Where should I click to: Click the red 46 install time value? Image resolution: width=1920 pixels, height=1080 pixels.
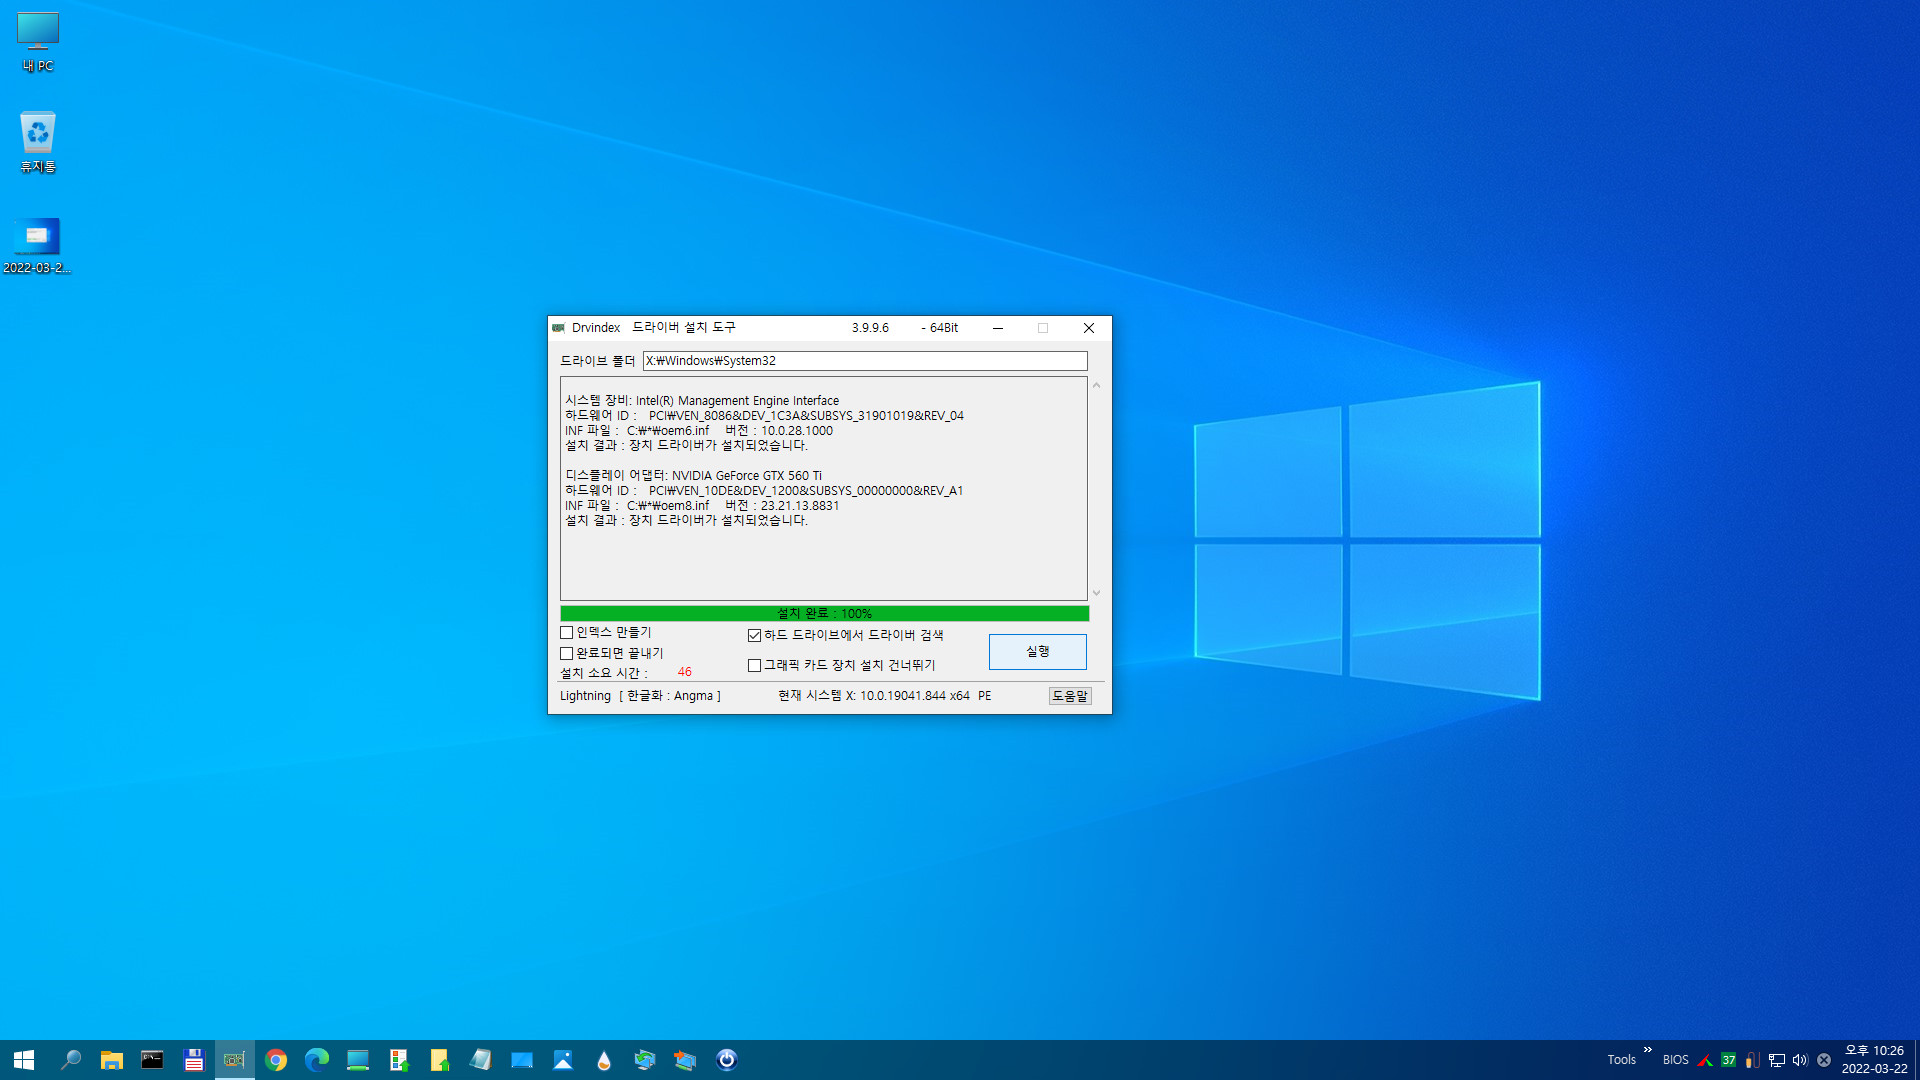(x=684, y=673)
